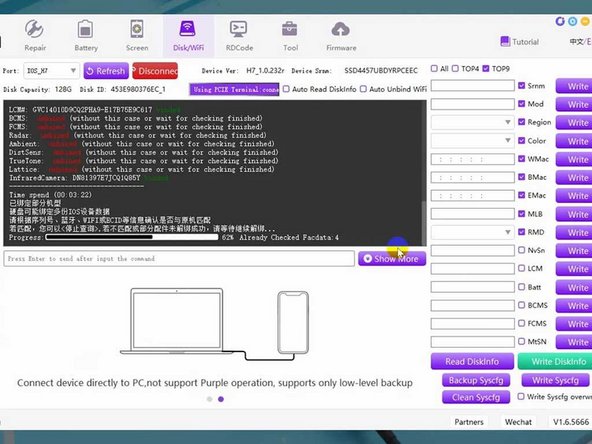592x444 pixels.
Task: Open the Firmware cloud upload icon
Action: pyautogui.click(x=341, y=29)
